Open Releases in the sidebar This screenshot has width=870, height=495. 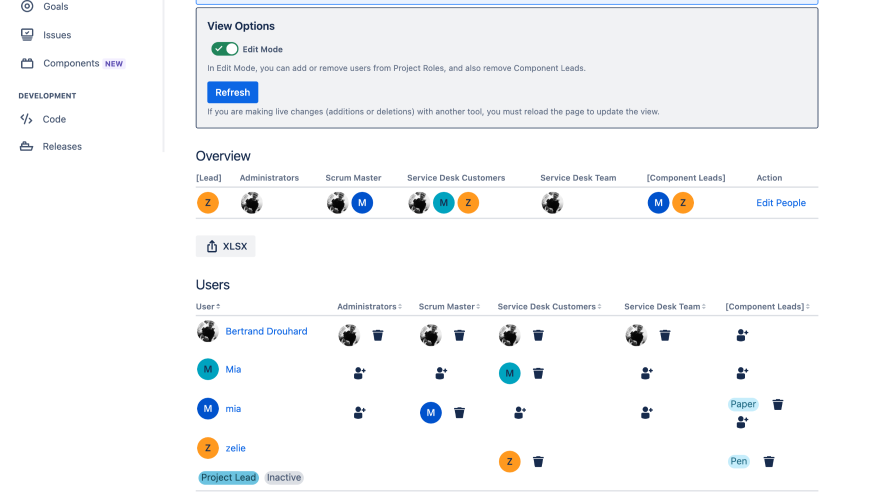(62, 146)
